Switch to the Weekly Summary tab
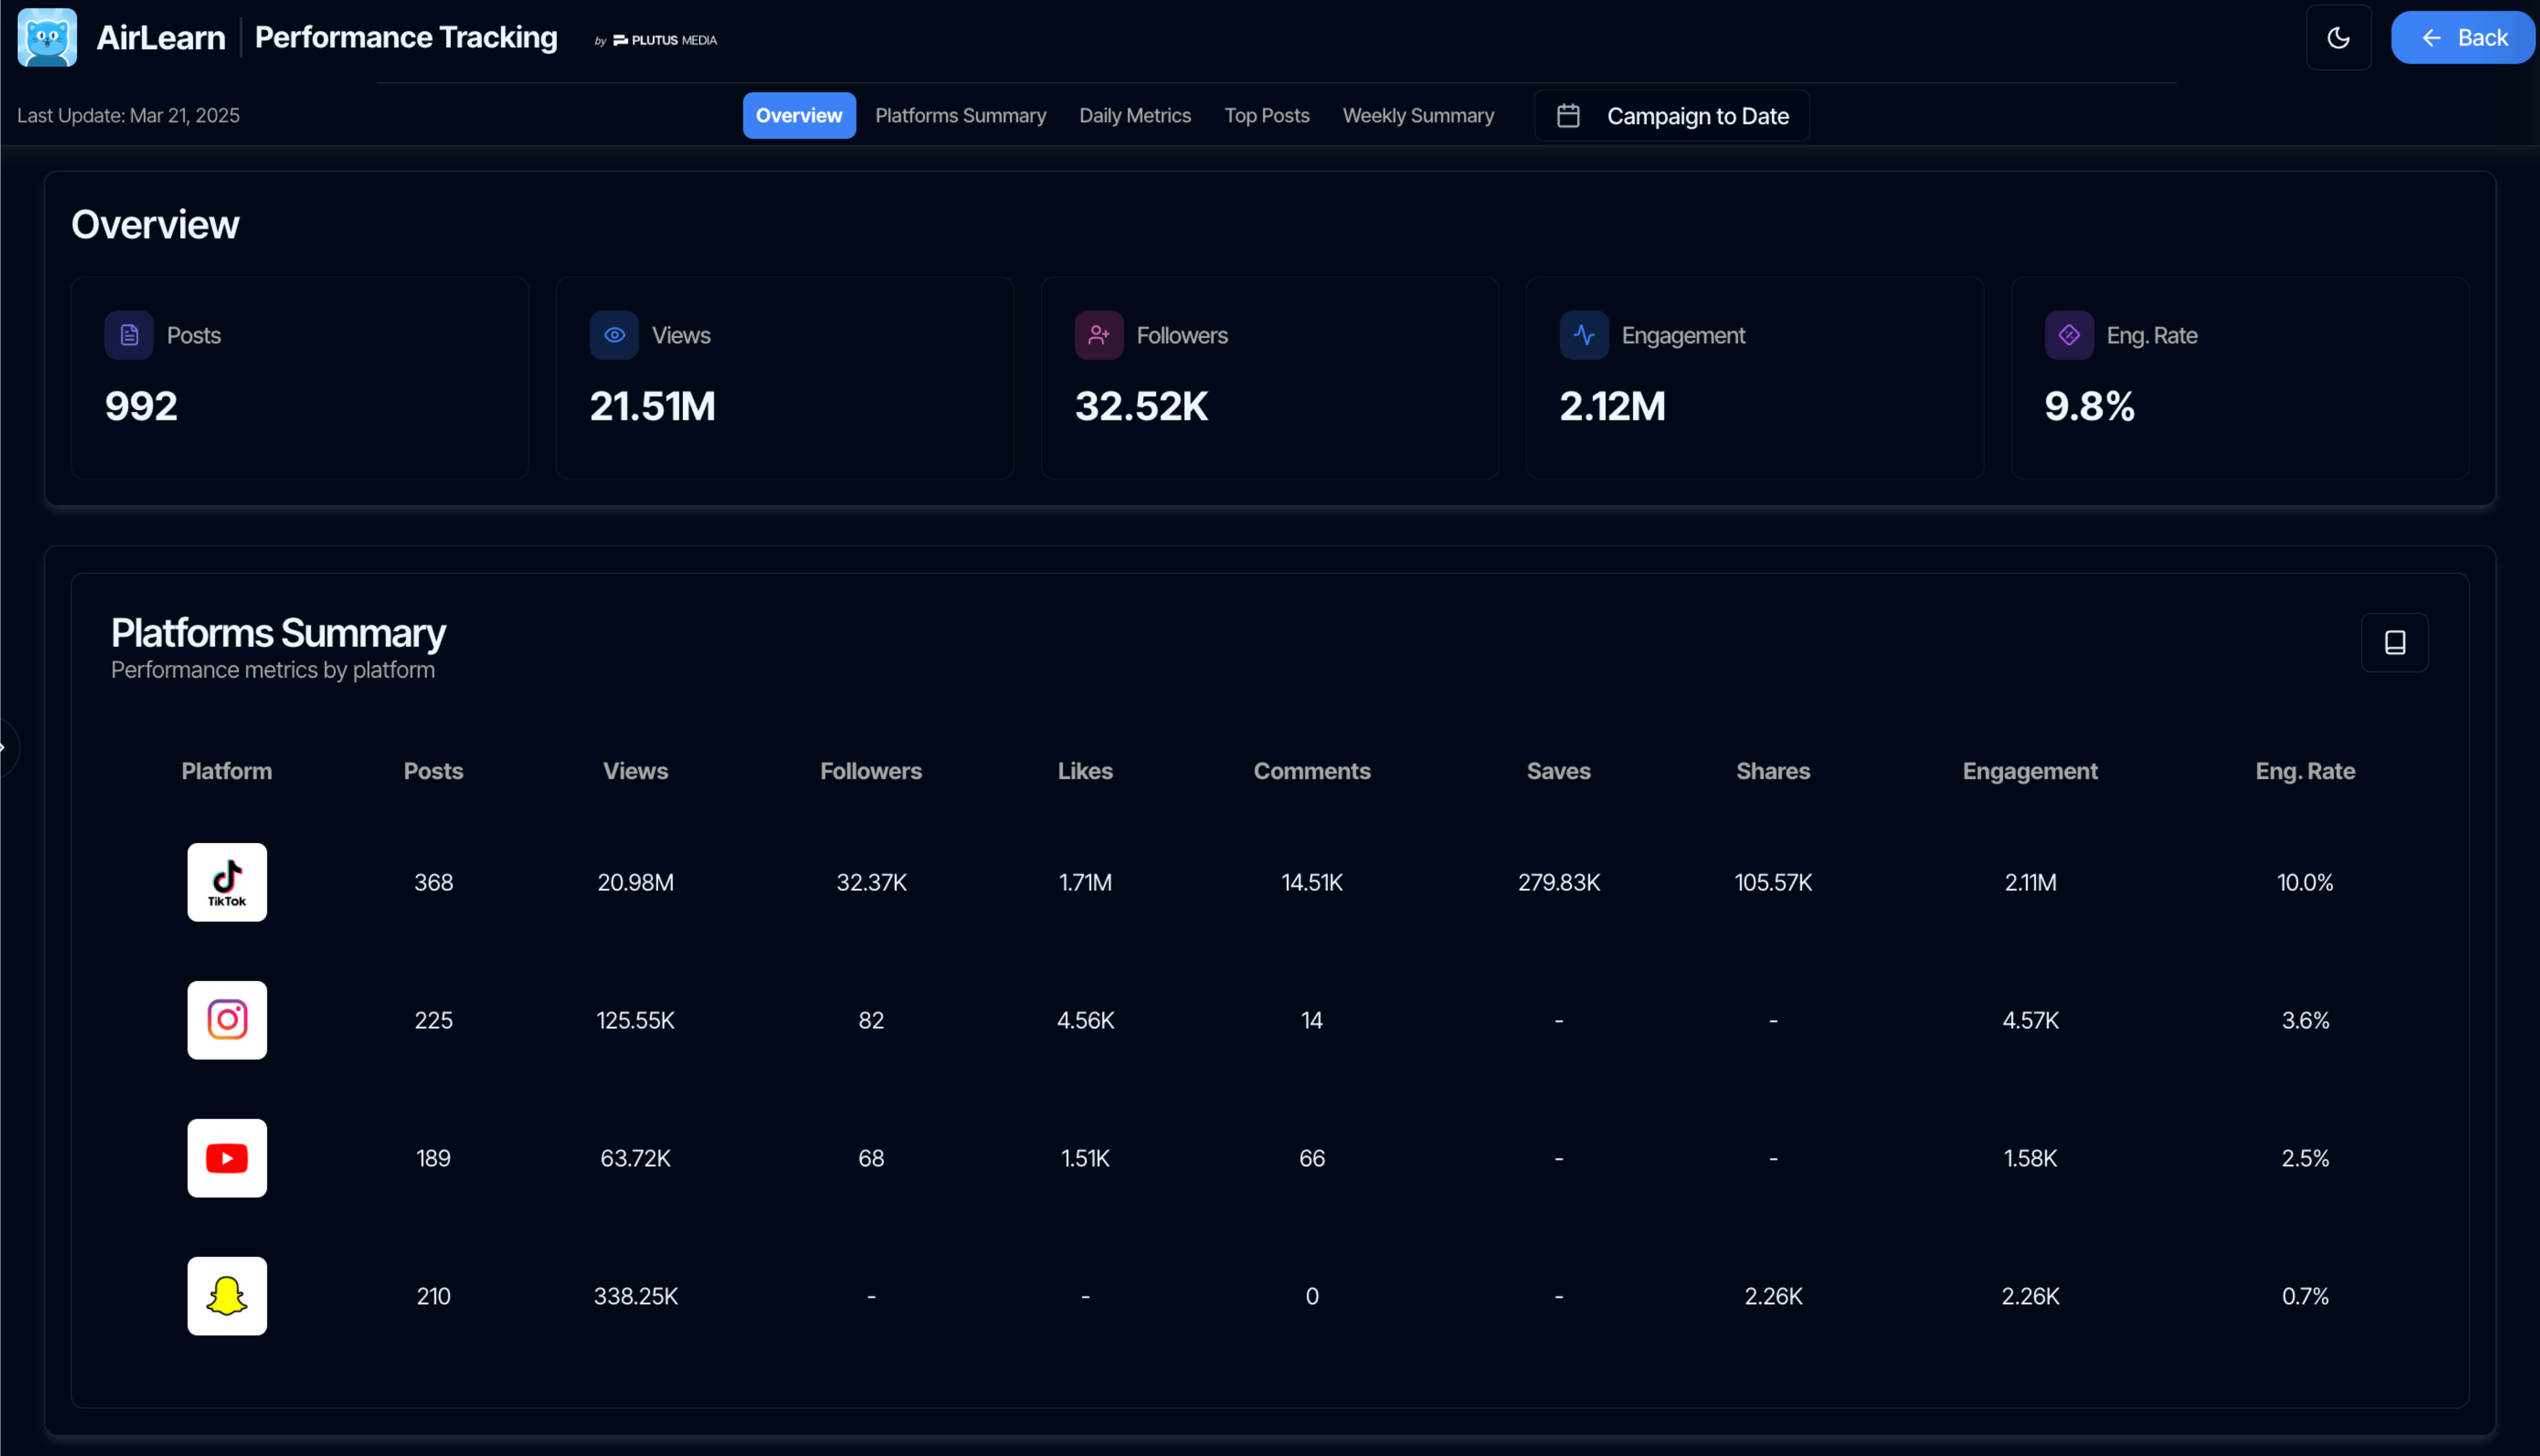 tap(1418, 115)
